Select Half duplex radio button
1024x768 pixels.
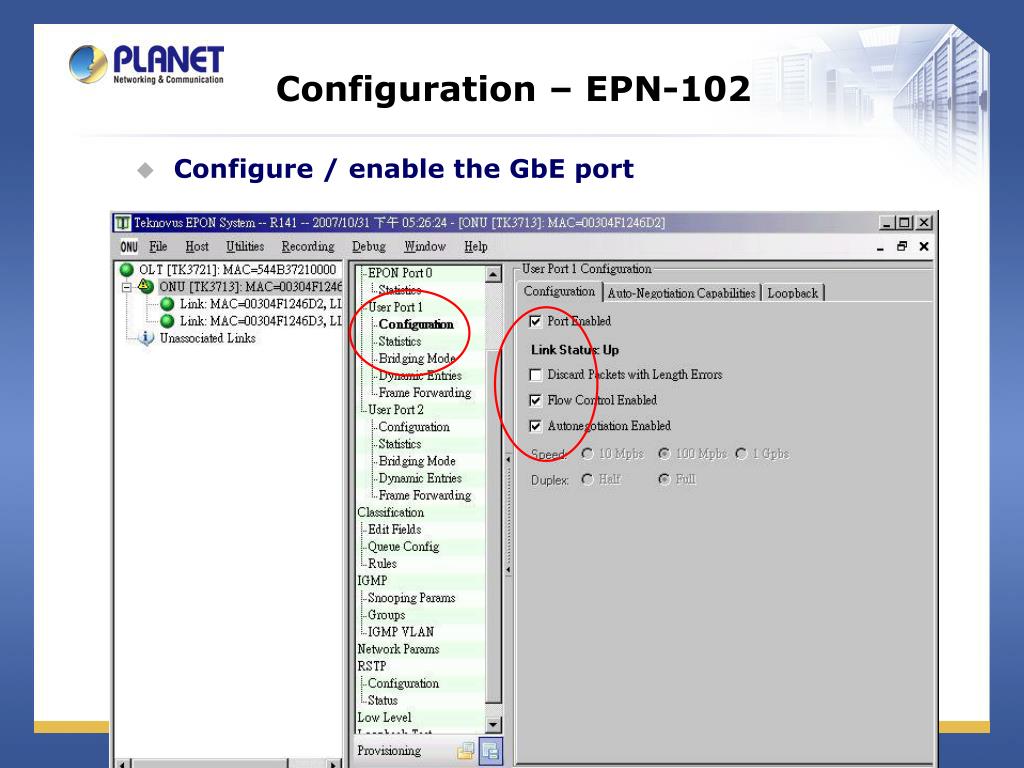pos(587,479)
